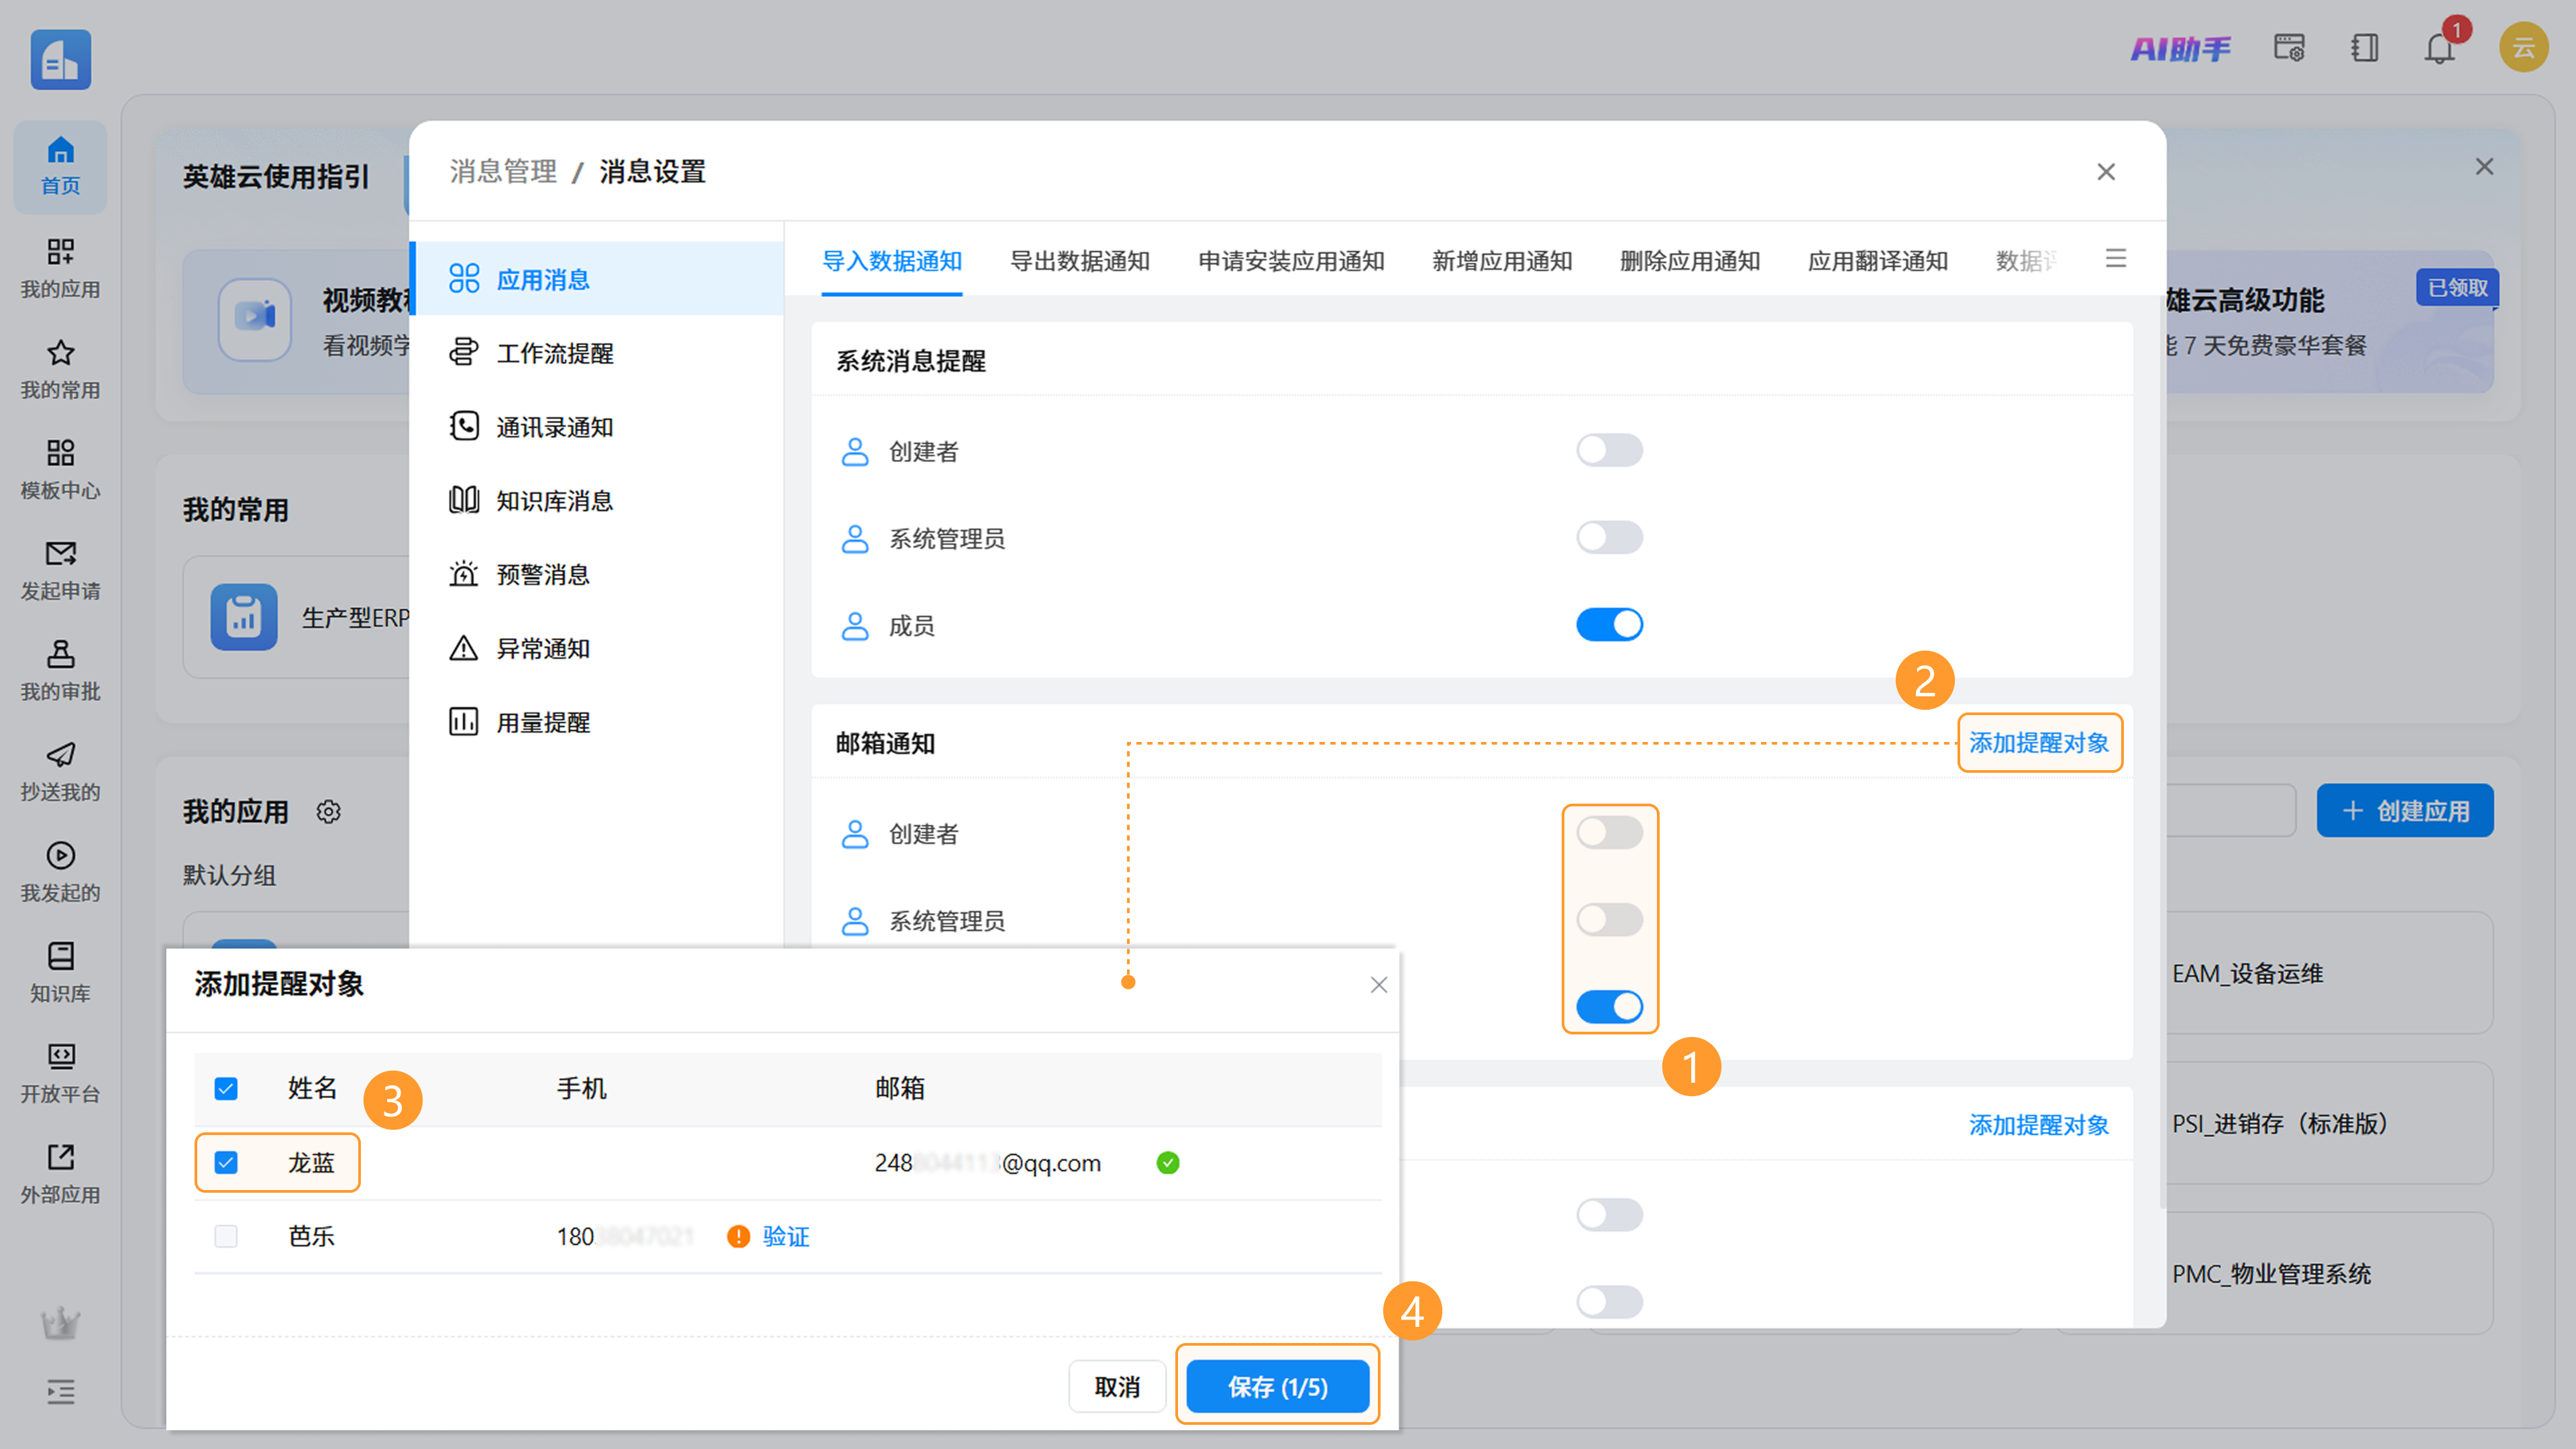Toggle 系统消息提醒 系统管理员 switch
Screen dimensions: 2576x1449
point(1609,537)
